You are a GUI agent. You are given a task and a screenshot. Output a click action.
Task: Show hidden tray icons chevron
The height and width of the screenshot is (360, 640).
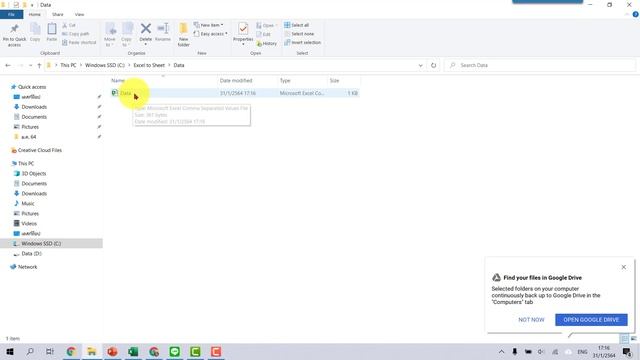click(501, 352)
